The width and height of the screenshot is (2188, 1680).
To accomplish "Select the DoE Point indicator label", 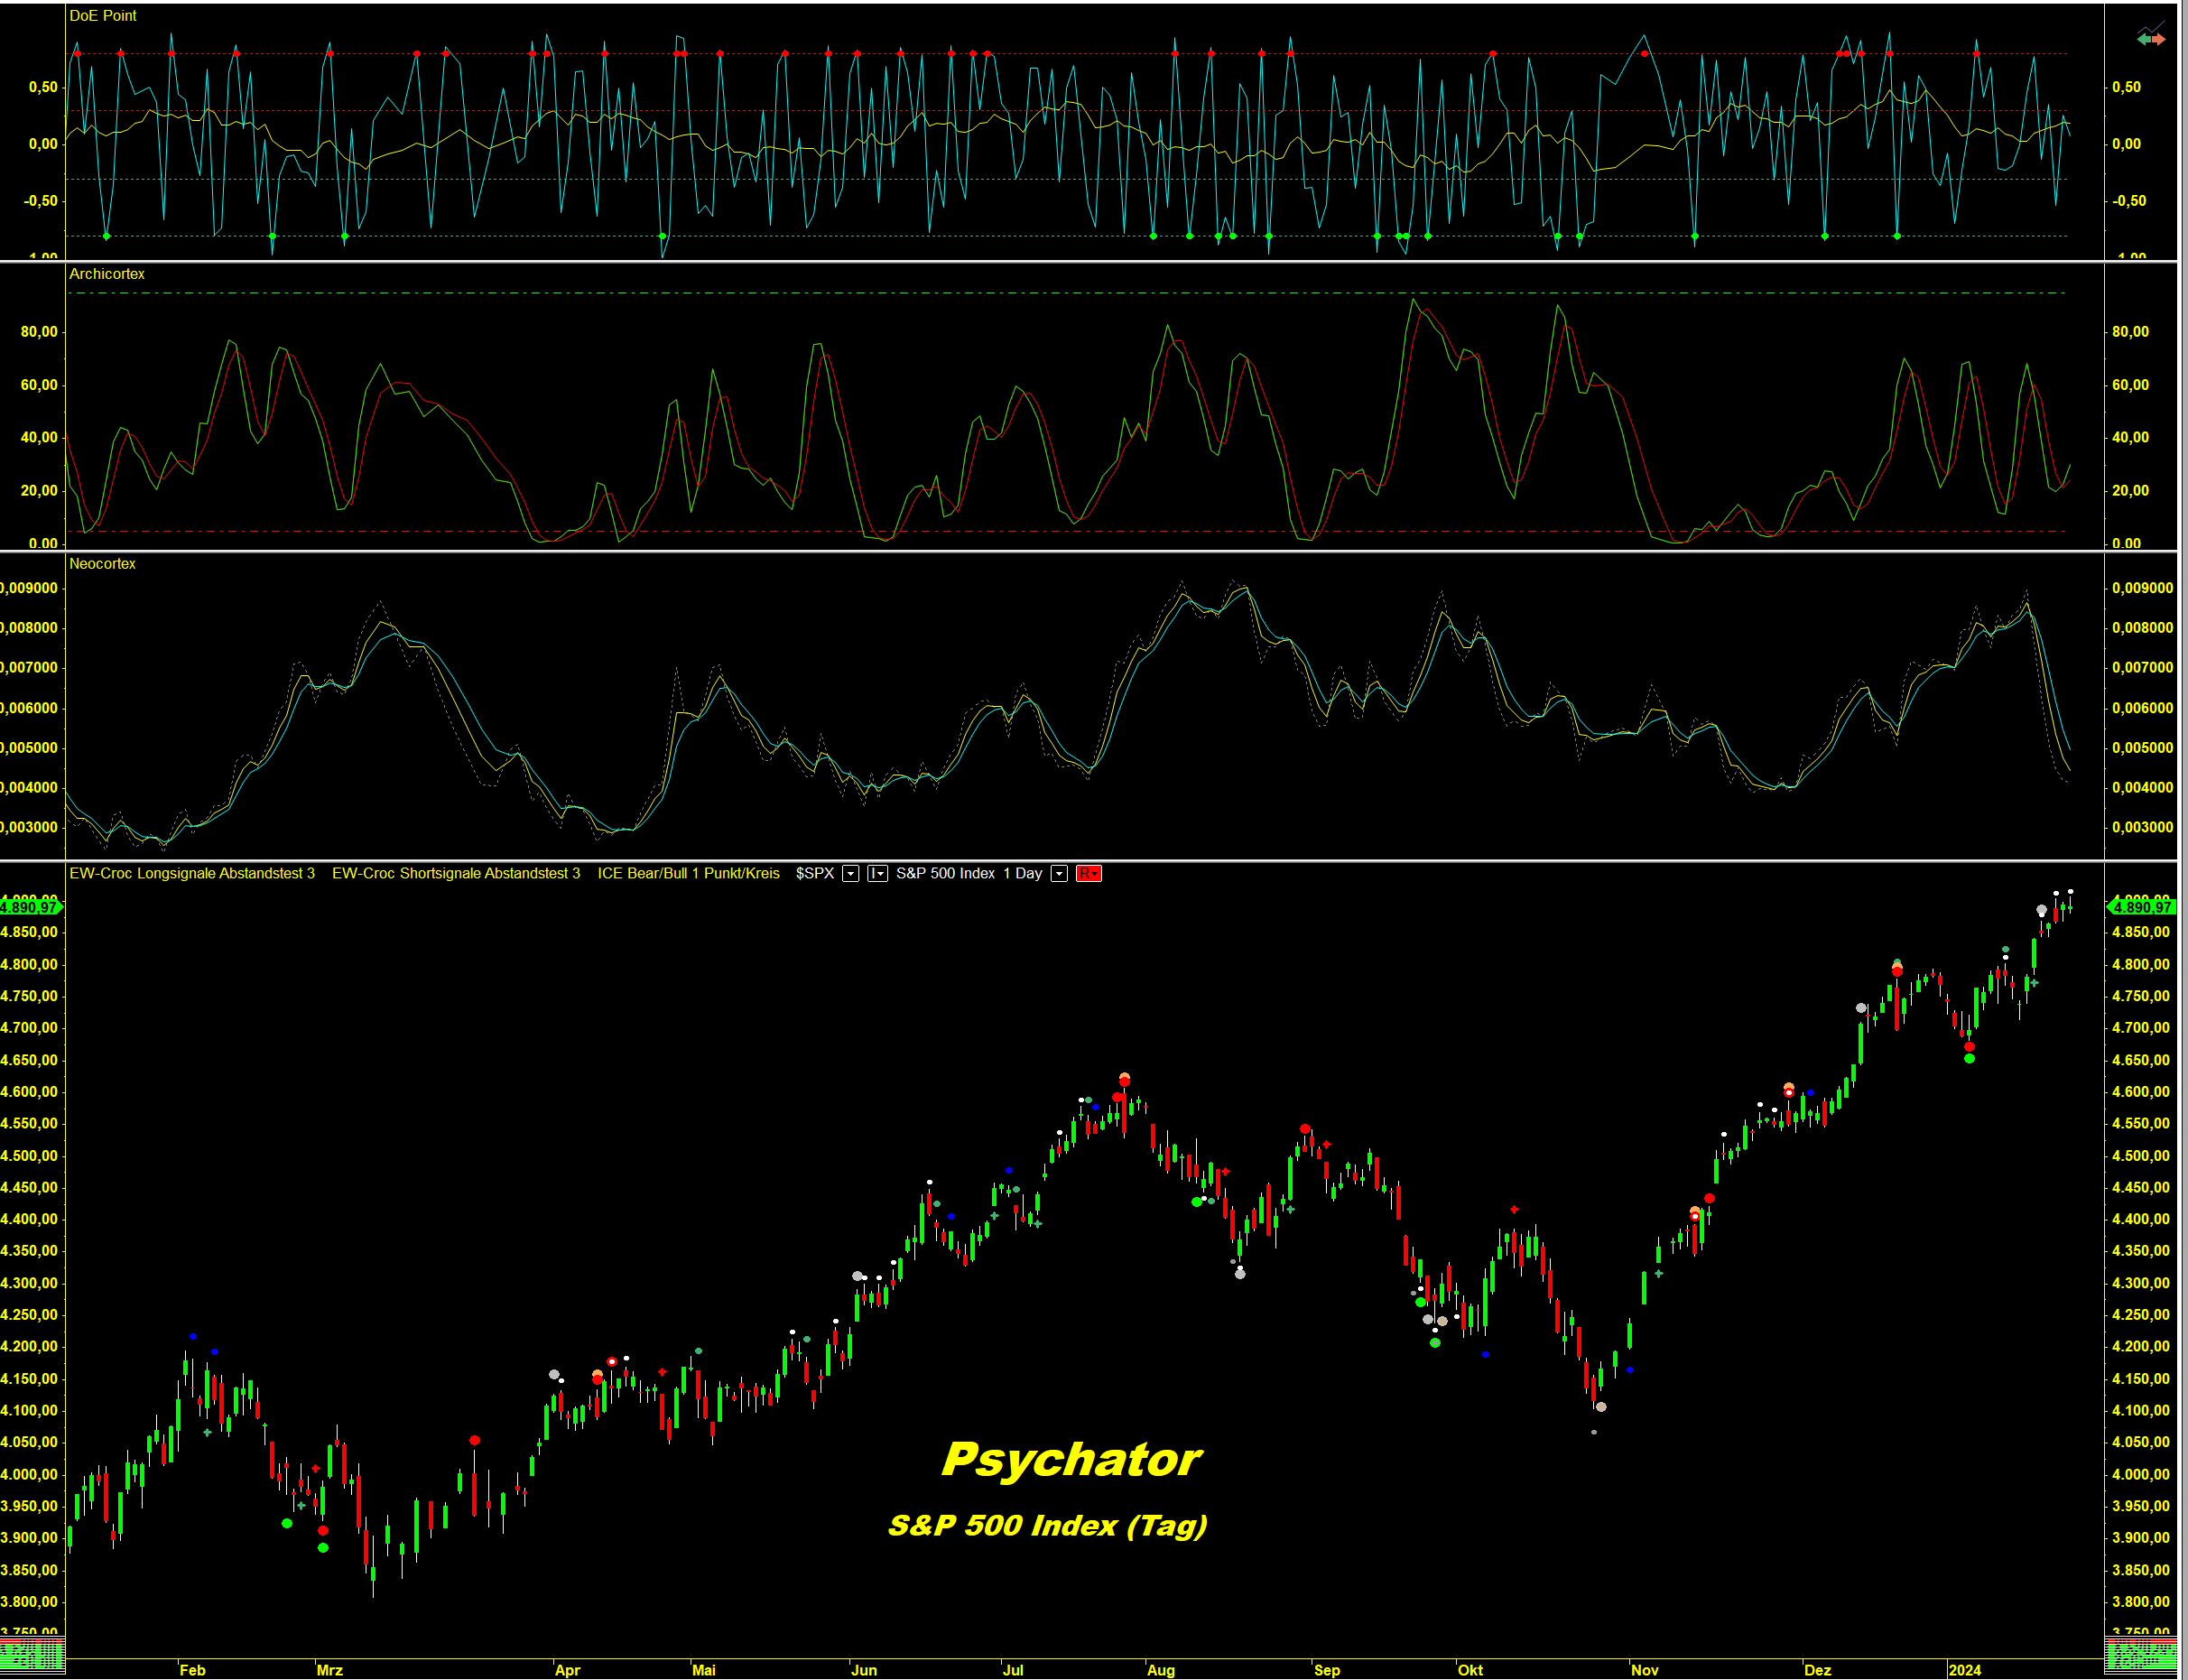I will click(x=103, y=16).
